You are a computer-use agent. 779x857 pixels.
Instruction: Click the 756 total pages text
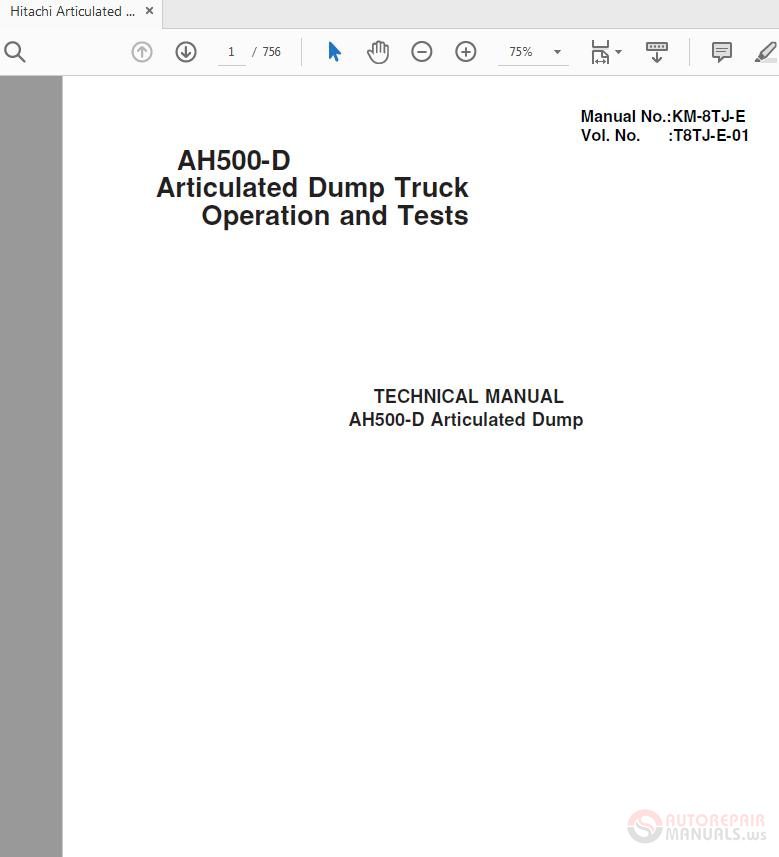(272, 52)
